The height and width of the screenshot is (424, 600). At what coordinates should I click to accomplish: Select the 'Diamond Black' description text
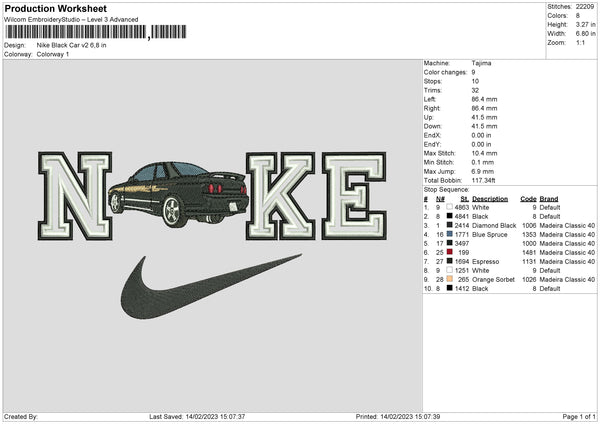click(494, 225)
